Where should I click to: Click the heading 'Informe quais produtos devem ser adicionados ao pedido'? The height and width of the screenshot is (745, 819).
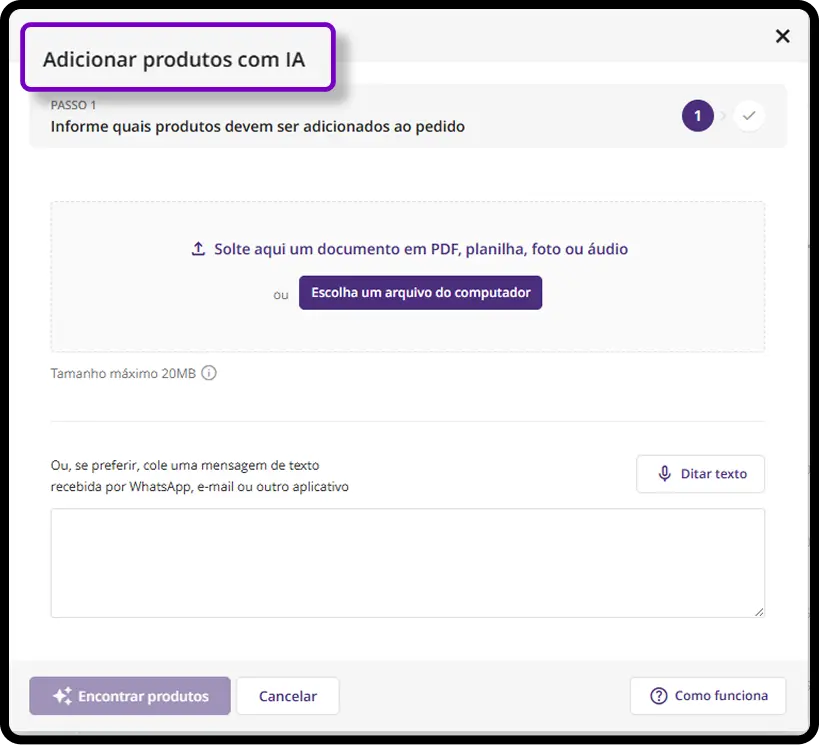pos(258,126)
